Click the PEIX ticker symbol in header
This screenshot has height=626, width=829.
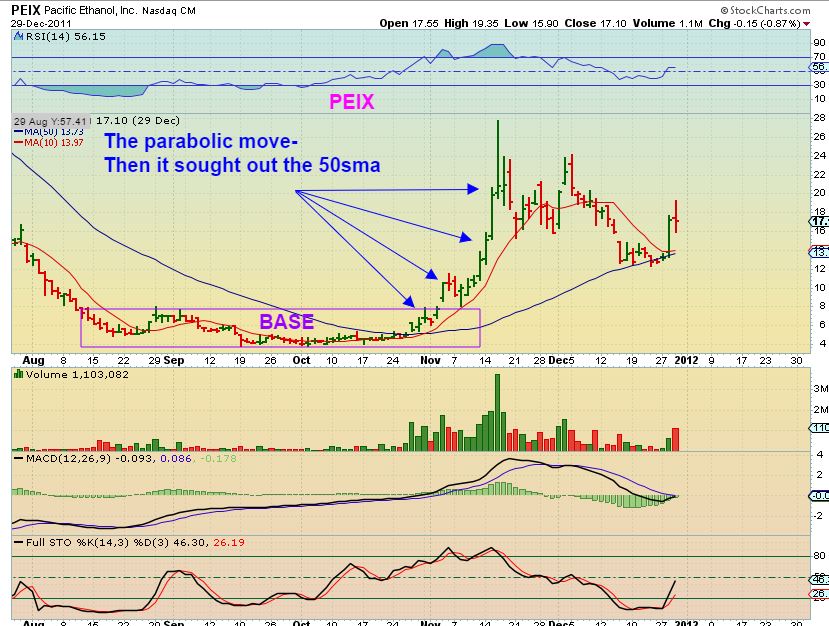tap(26, 10)
